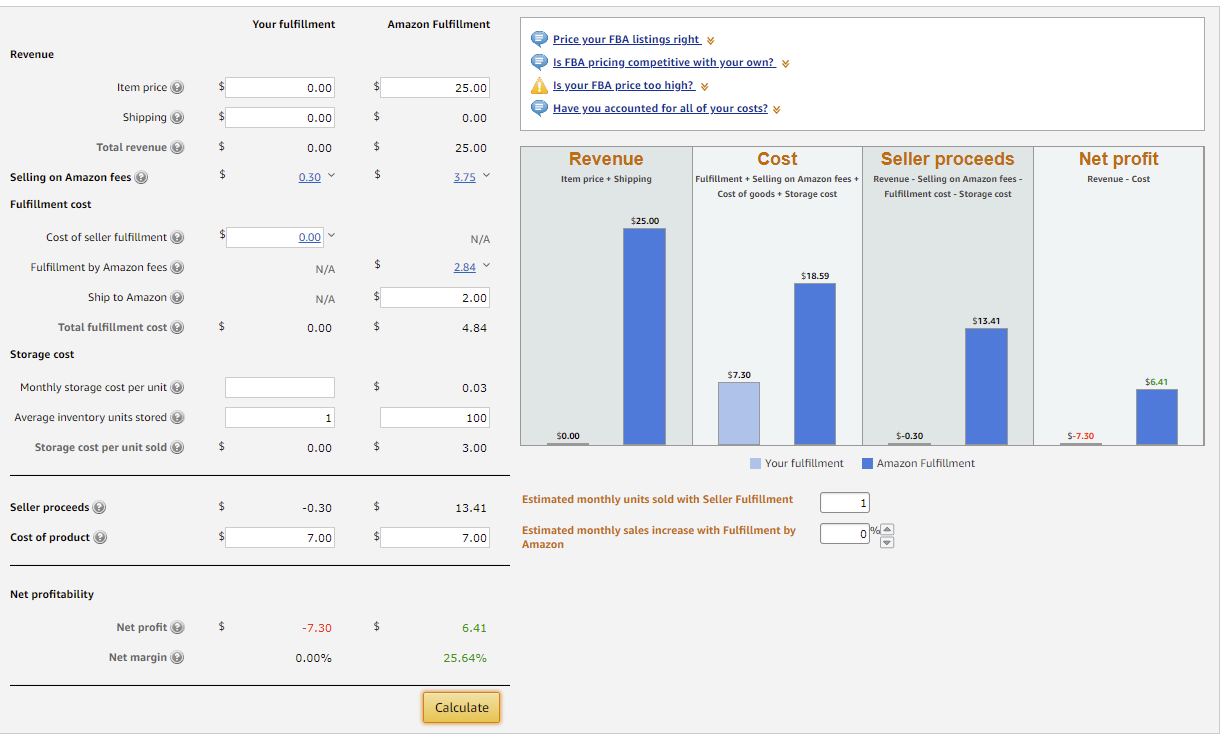
Task: Click Amazon Fulfillment Cost of product field
Action: pyautogui.click(x=435, y=538)
